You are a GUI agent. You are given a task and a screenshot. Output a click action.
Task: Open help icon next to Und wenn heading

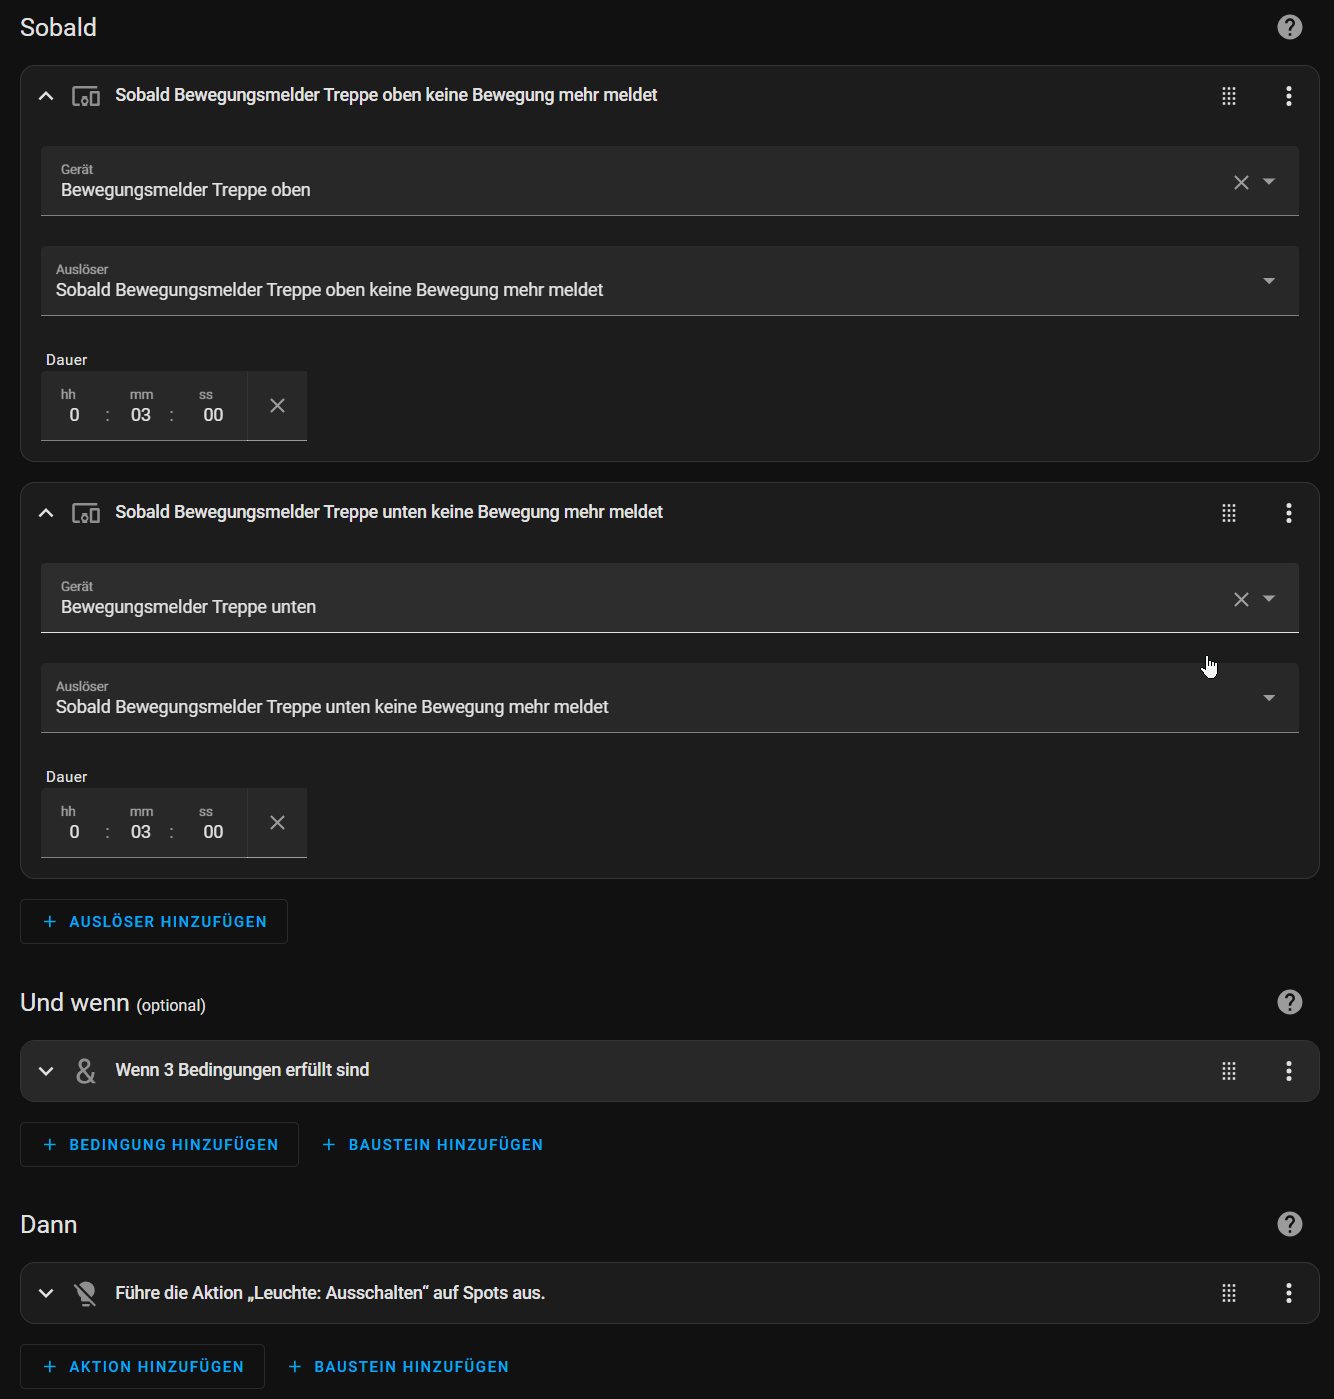coord(1289,1002)
